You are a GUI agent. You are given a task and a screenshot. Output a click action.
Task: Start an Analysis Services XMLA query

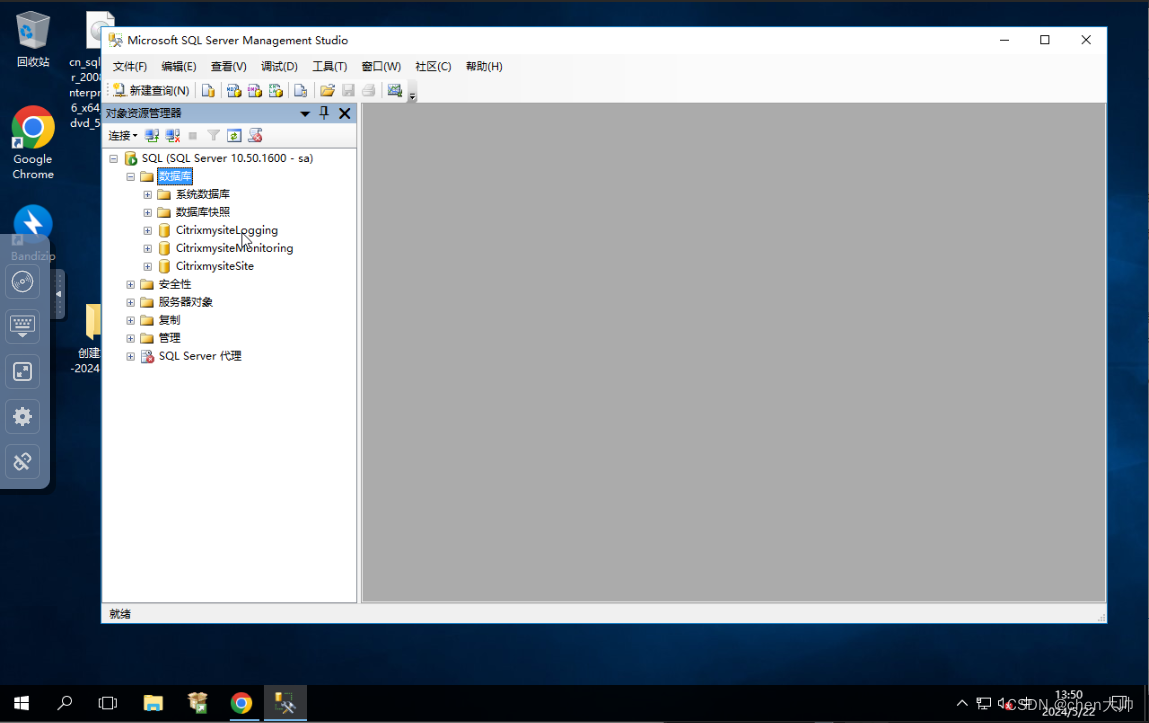pos(276,90)
